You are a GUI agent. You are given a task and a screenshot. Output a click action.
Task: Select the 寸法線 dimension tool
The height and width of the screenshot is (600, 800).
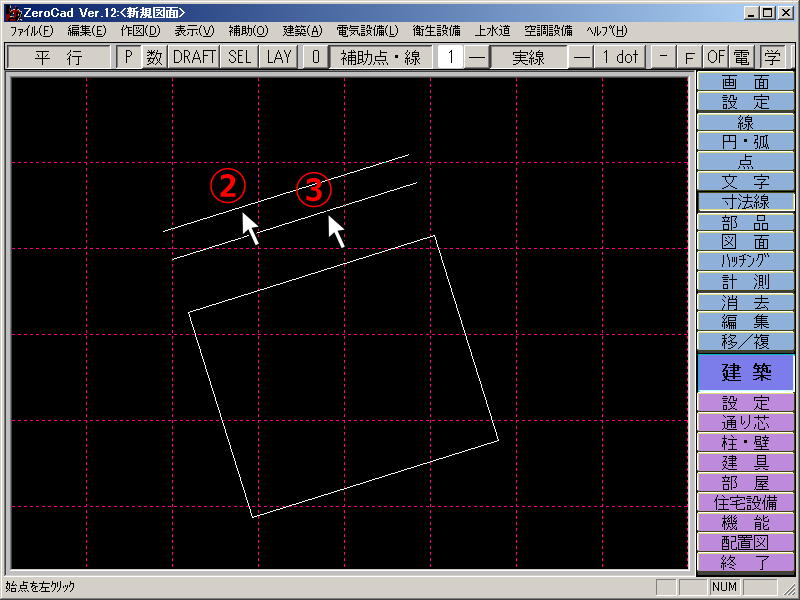745,202
